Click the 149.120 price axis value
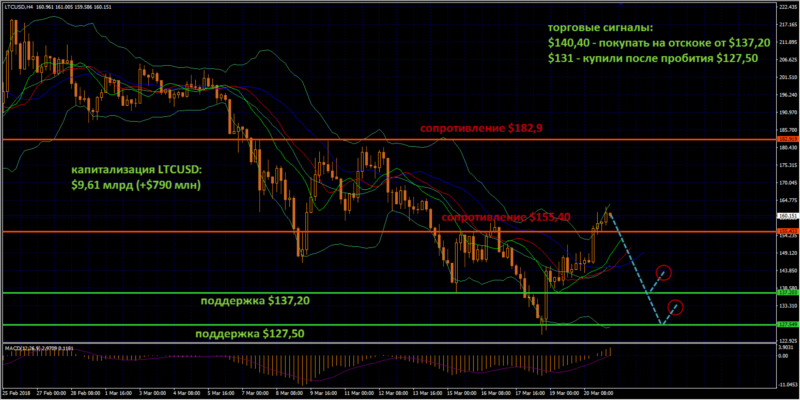The width and height of the screenshot is (800, 400). [x=786, y=253]
